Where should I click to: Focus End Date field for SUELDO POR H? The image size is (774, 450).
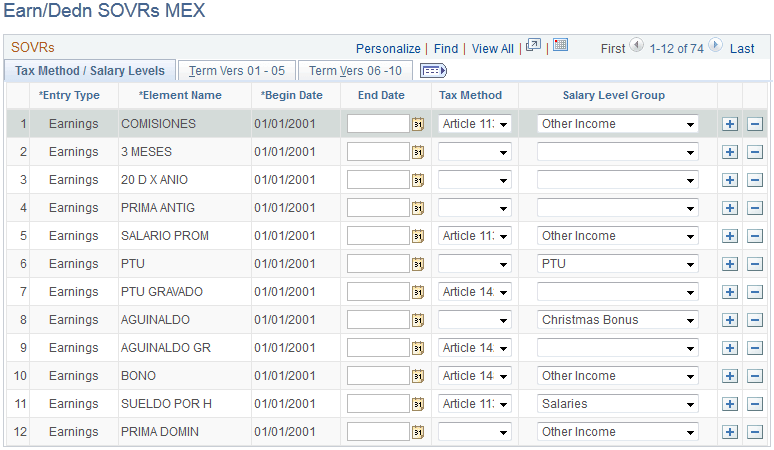coord(378,404)
